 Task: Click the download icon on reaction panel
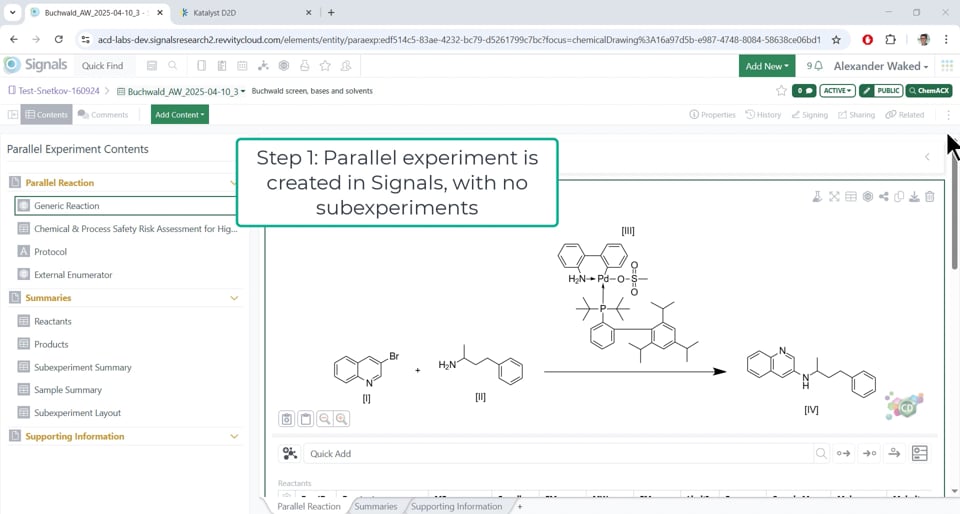tap(914, 196)
